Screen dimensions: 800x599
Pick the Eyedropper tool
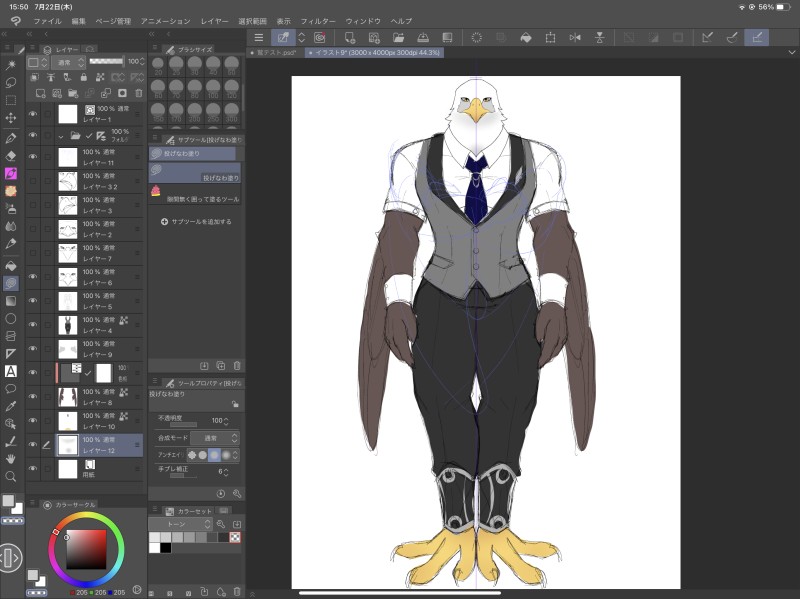[x=11, y=406]
